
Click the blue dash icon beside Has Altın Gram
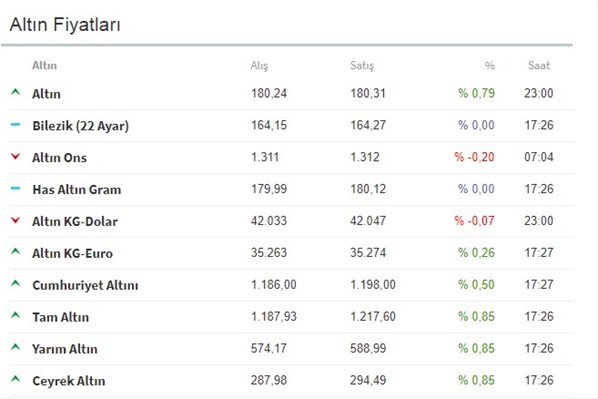pos(15,188)
